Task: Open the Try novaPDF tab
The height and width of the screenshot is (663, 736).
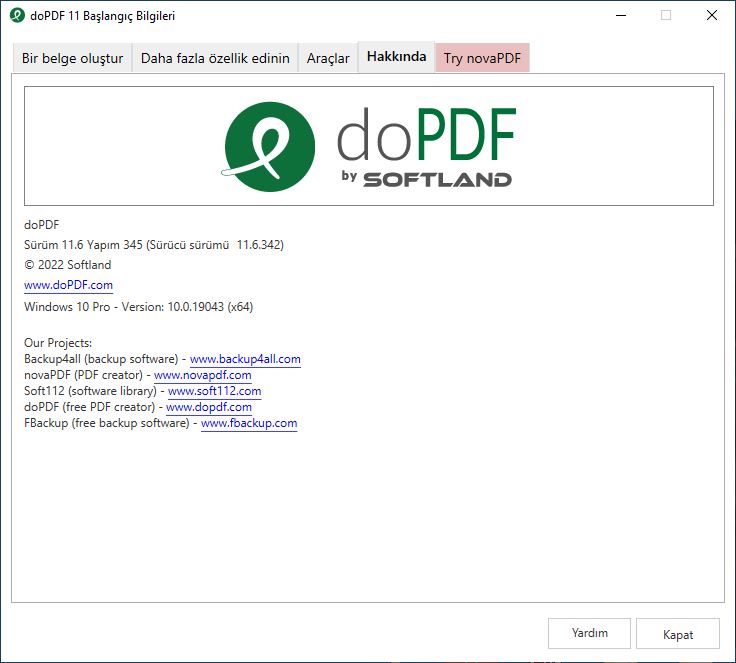Action: click(483, 58)
